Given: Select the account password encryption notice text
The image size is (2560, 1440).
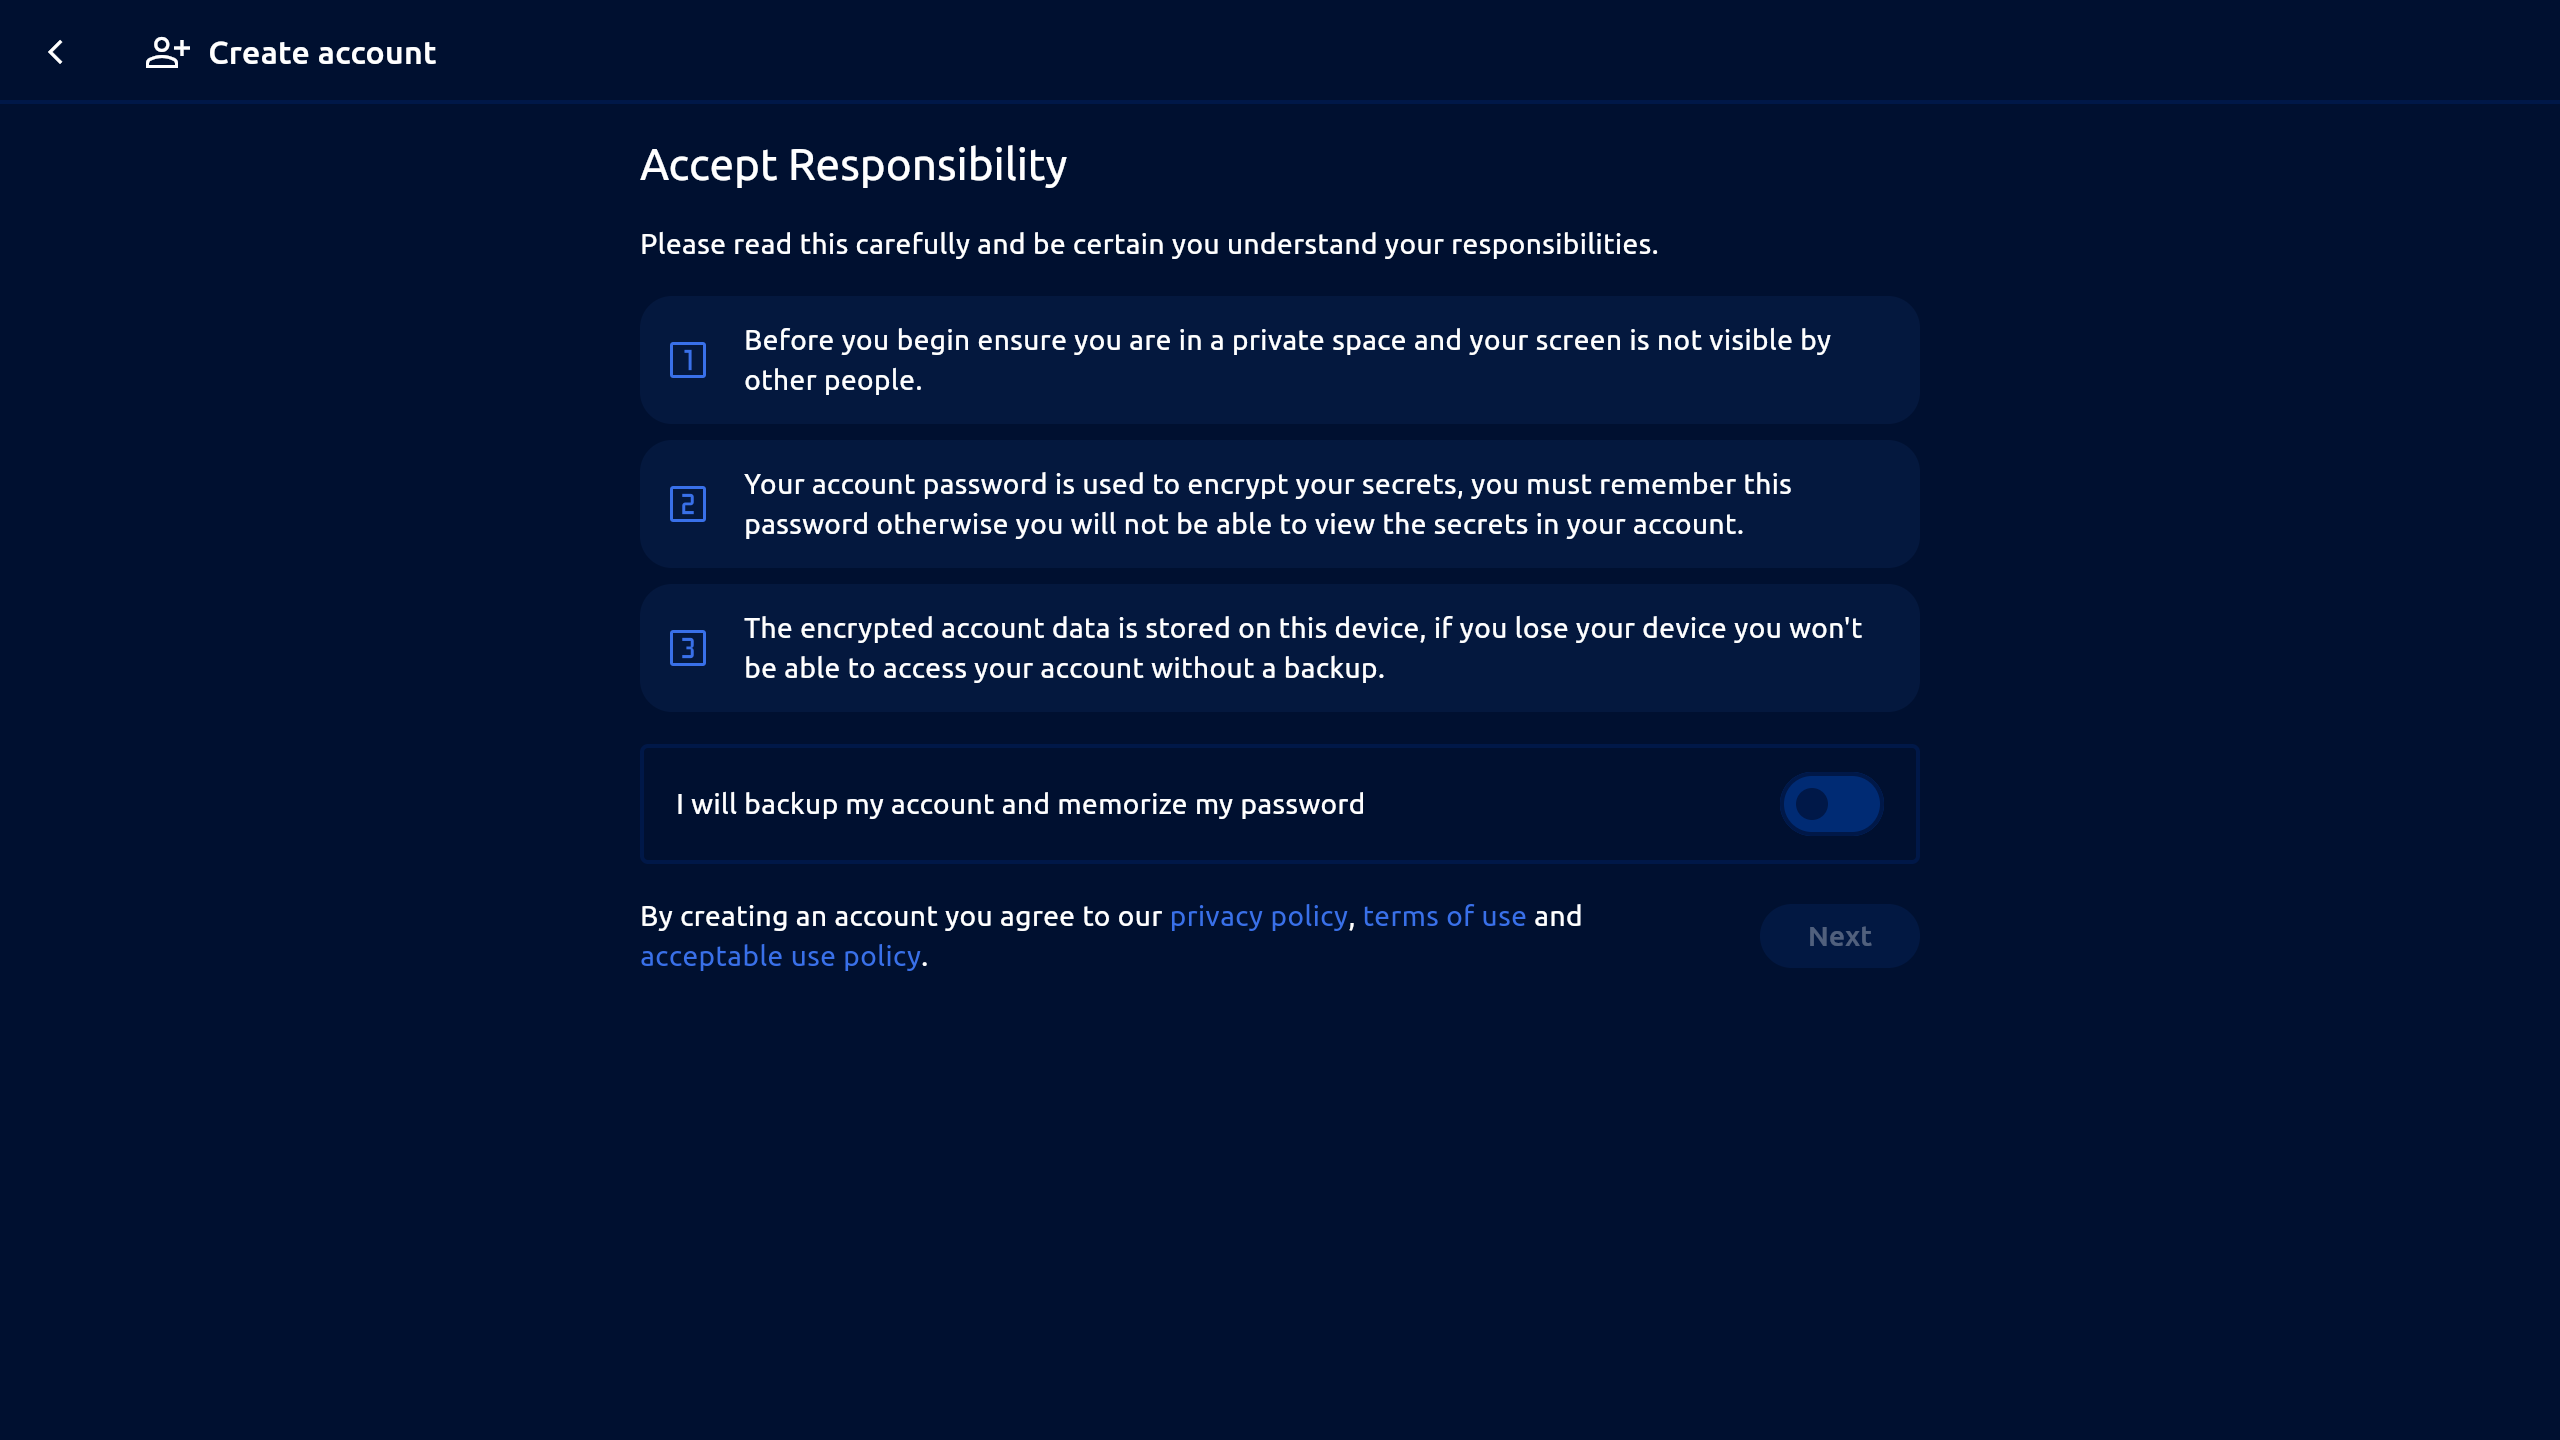Looking at the screenshot, I should pos(1267,504).
